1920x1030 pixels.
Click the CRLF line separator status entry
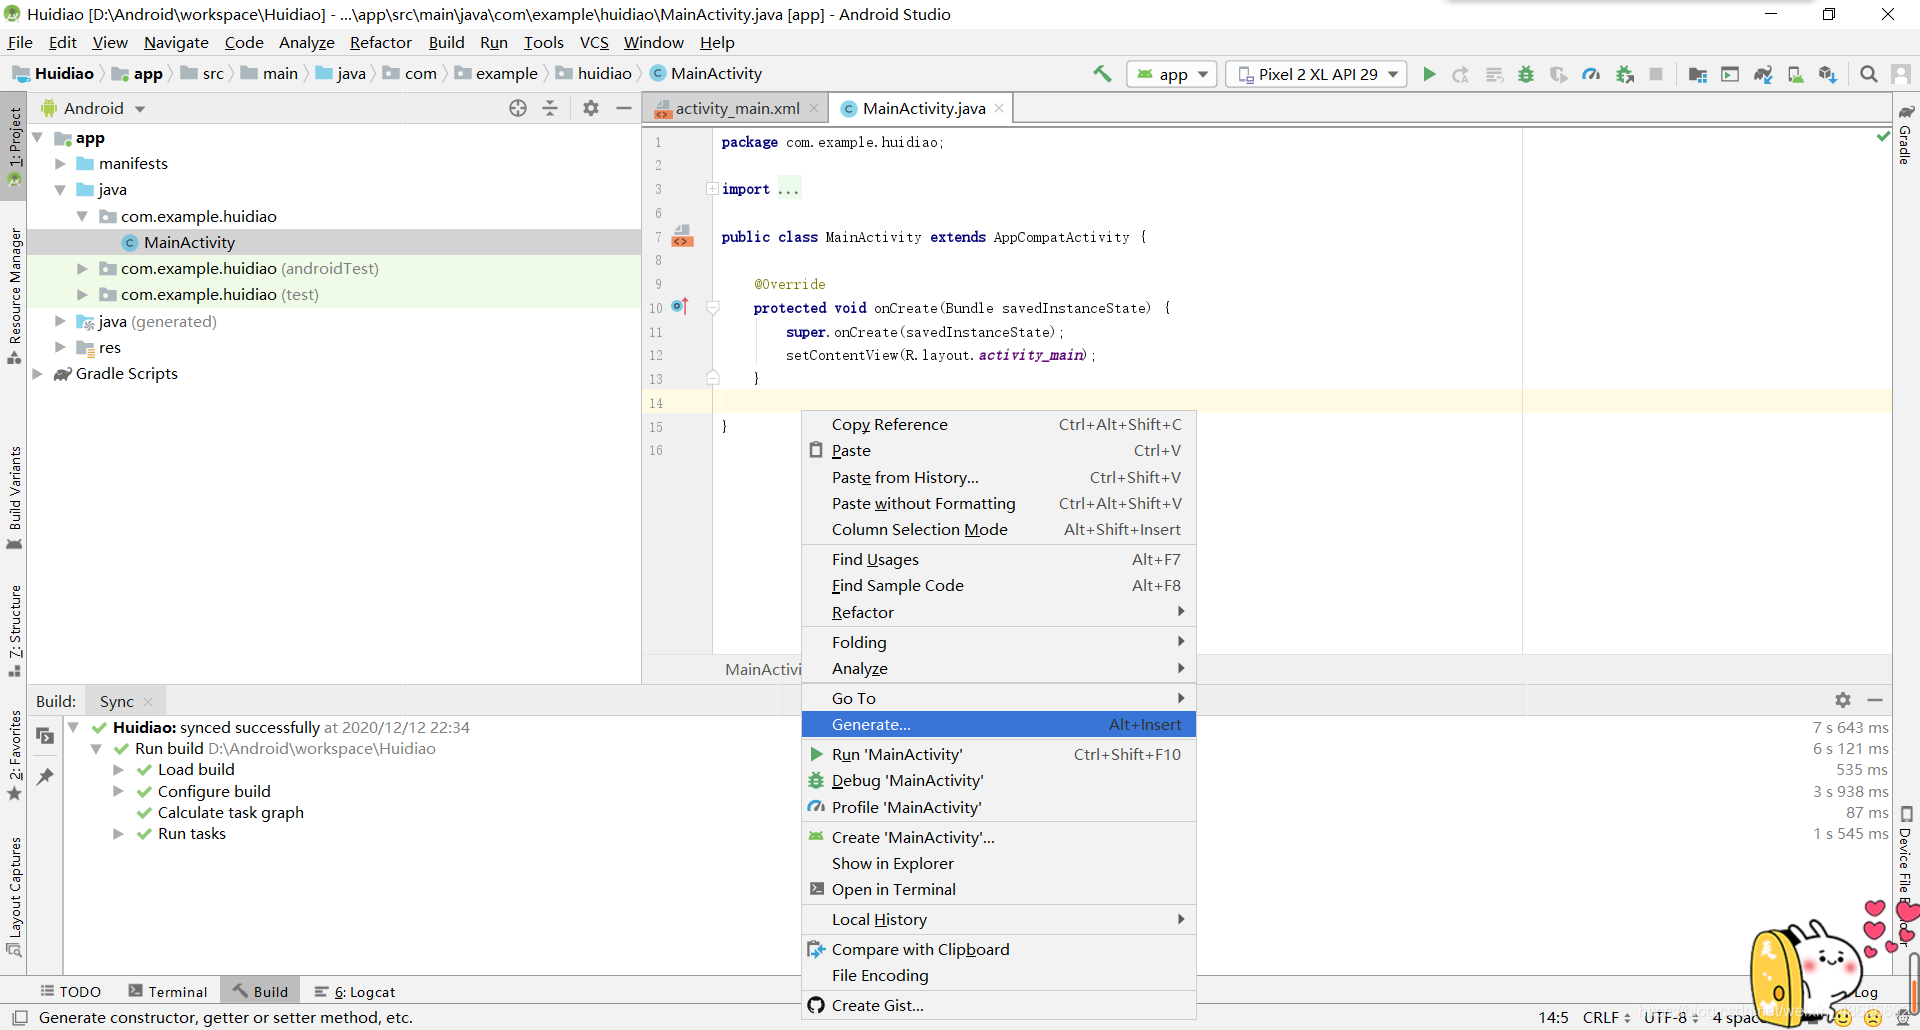tap(1606, 1017)
